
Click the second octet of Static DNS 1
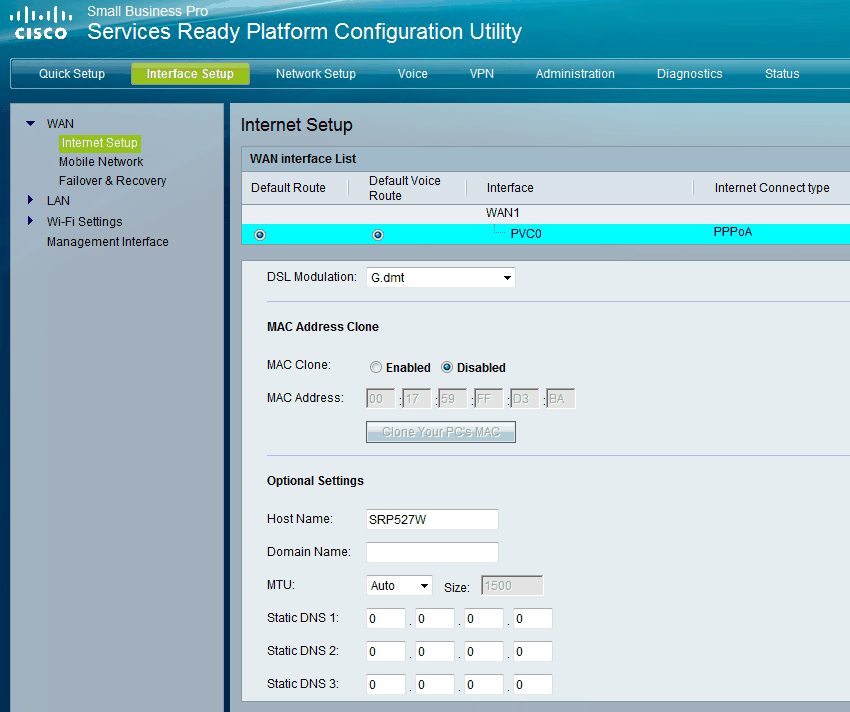coord(435,619)
